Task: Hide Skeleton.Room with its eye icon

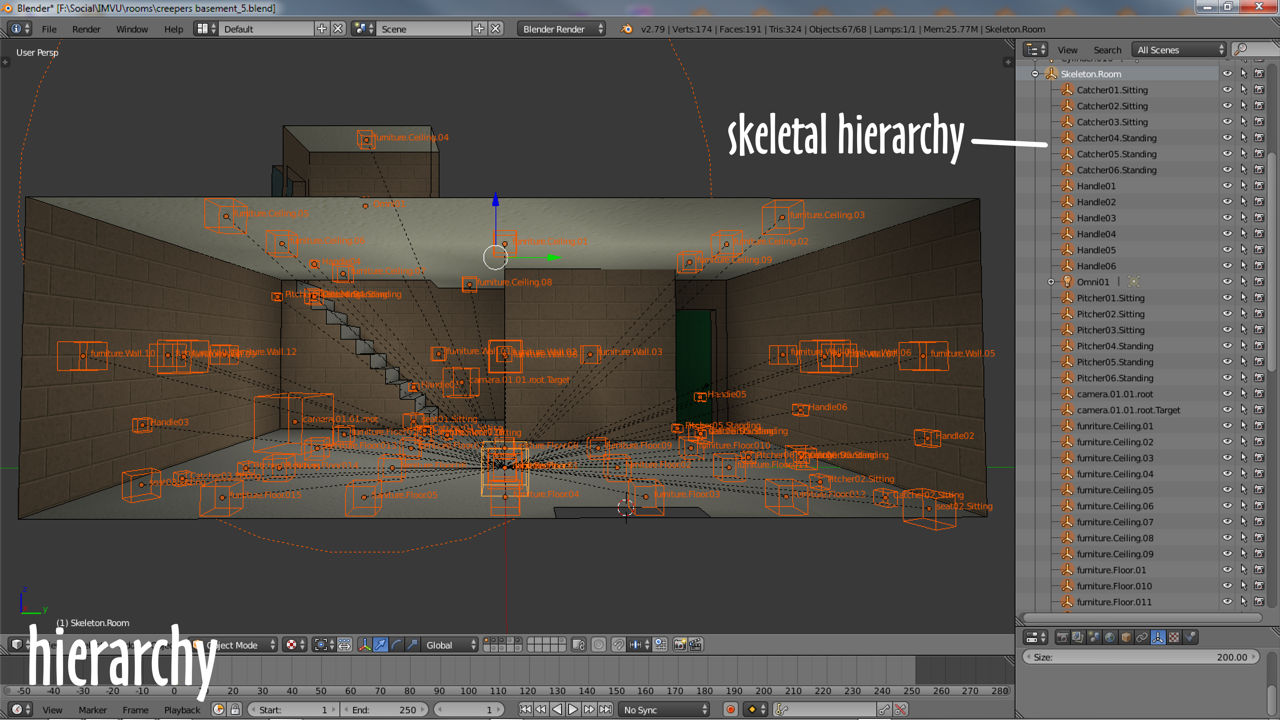Action: point(1227,74)
